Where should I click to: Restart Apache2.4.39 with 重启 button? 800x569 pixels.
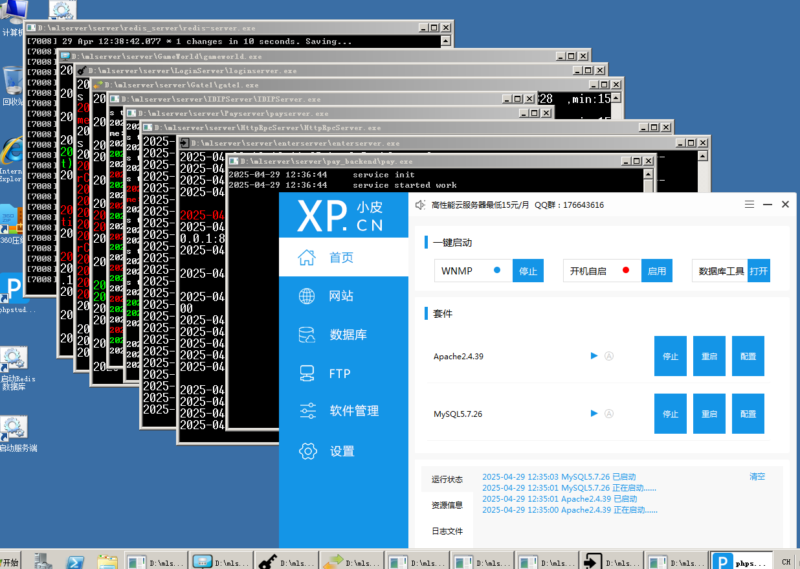click(709, 356)
